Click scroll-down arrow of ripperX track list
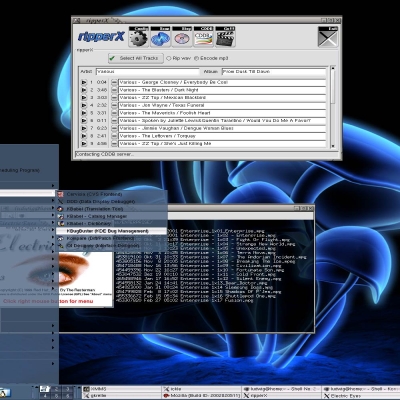Viewport: 400px width, 400px height. pos(332,146)
